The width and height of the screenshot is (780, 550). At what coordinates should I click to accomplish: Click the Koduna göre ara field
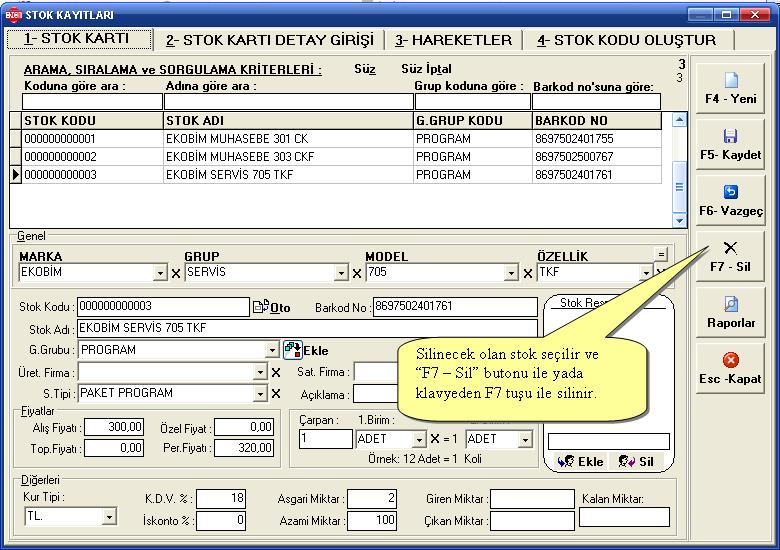pyautogui.click(x=93, y=101)
